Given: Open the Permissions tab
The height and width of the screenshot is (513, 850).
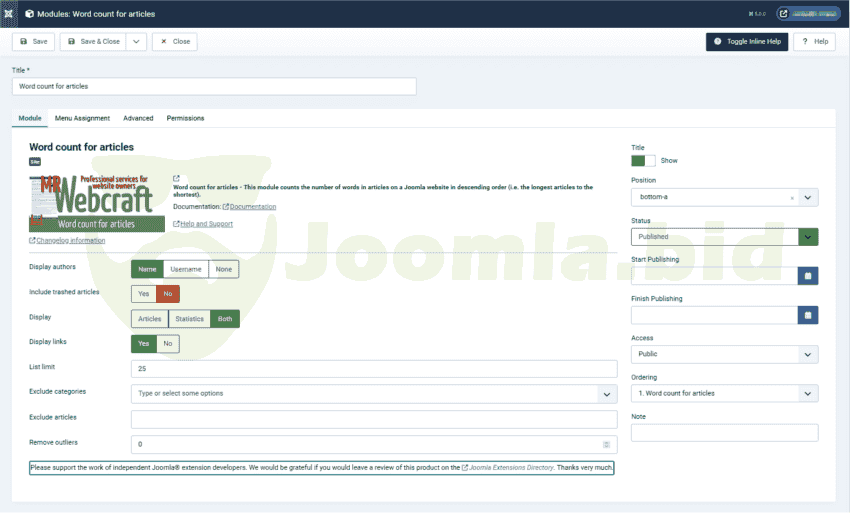Looking at the screenshot, I should [185, 118].
